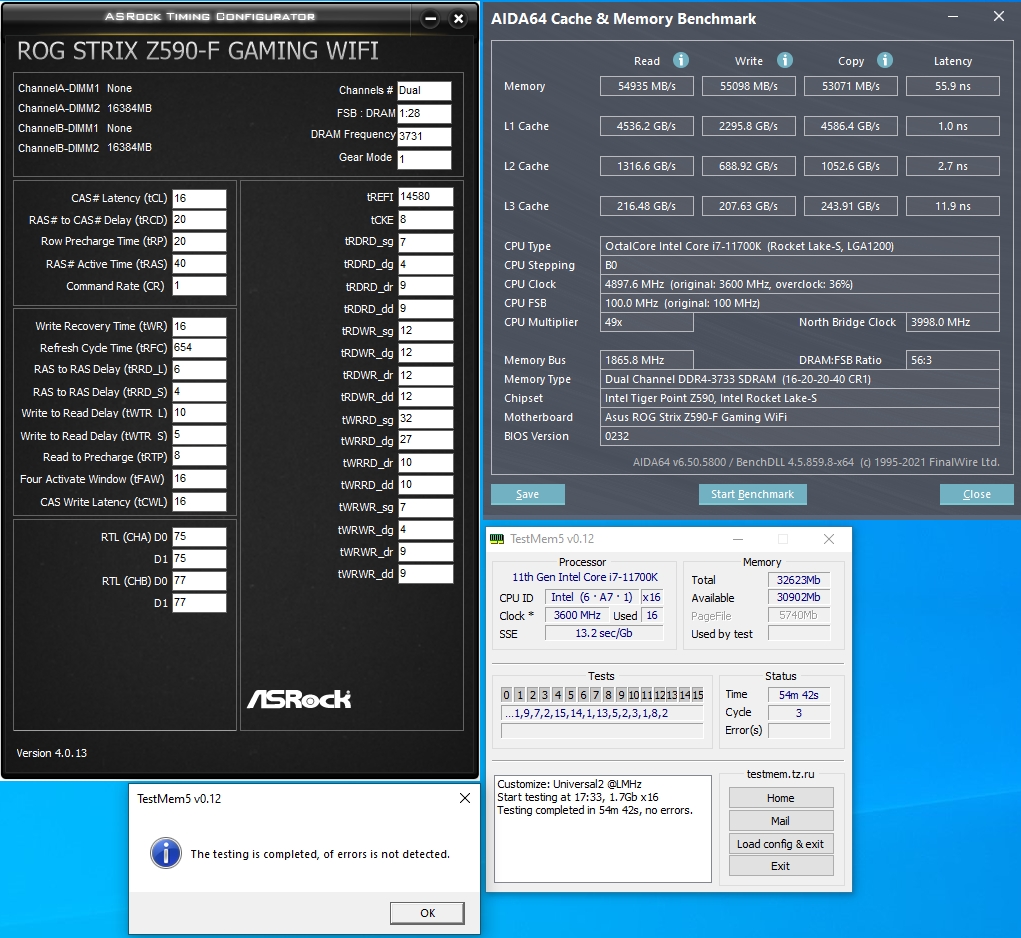Click the tCKE value field
This screenshot has width=1021, height=938.
425,219
